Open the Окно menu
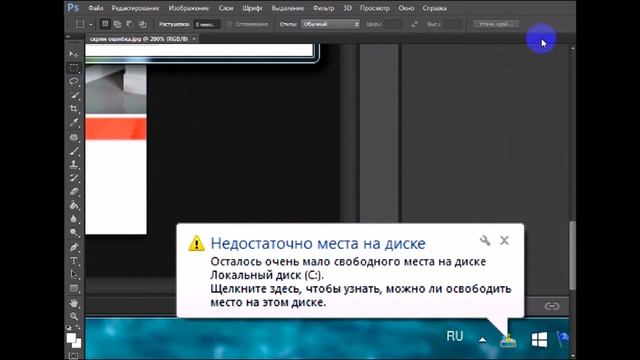Image resolution: width=640 pixels, height=360 pixels. (406, 8)
